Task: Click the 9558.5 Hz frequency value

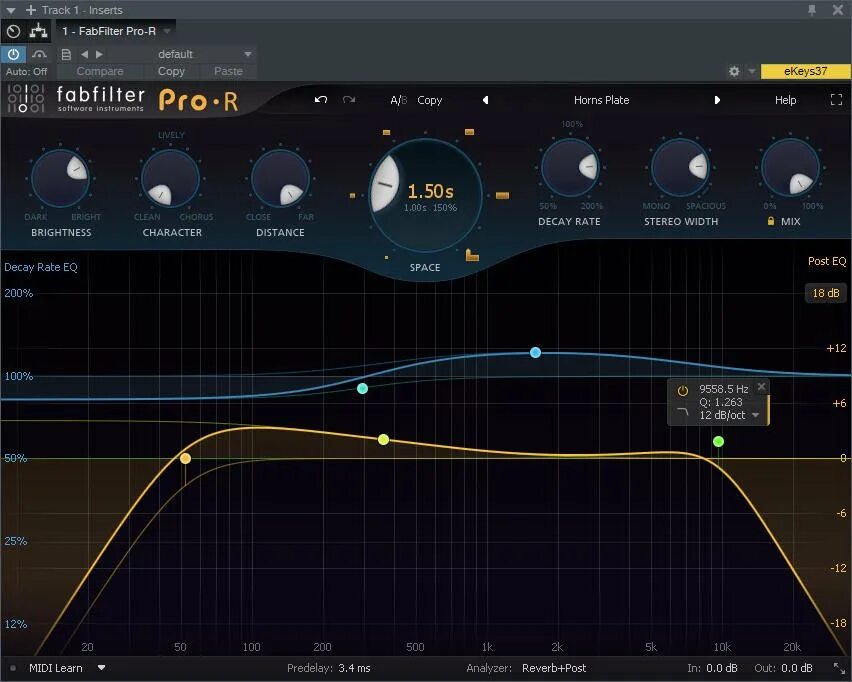Action: 724,389
